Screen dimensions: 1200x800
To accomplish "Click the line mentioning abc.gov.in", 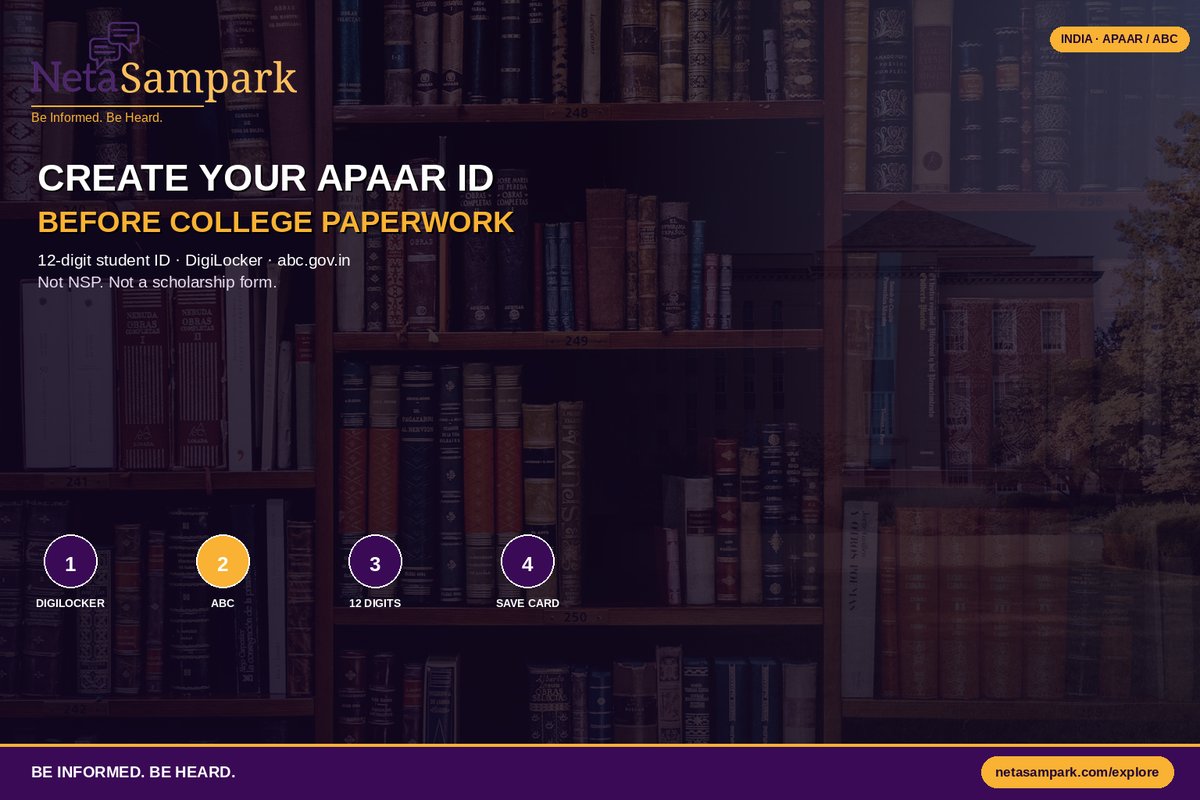I will (x=194, y=261).
